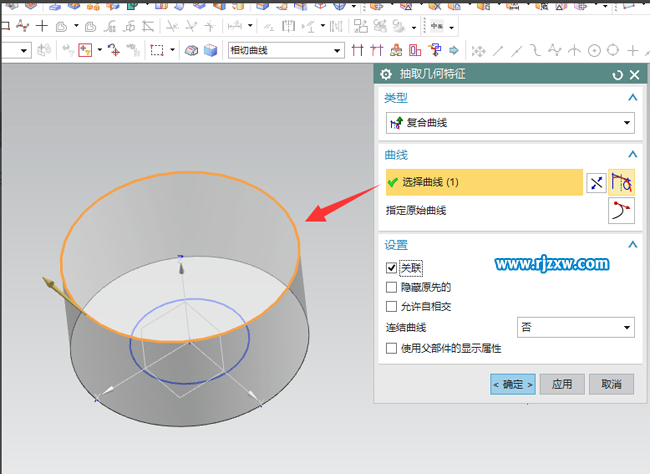Click the 选择曲线 (1) selection field

point(482,182)
